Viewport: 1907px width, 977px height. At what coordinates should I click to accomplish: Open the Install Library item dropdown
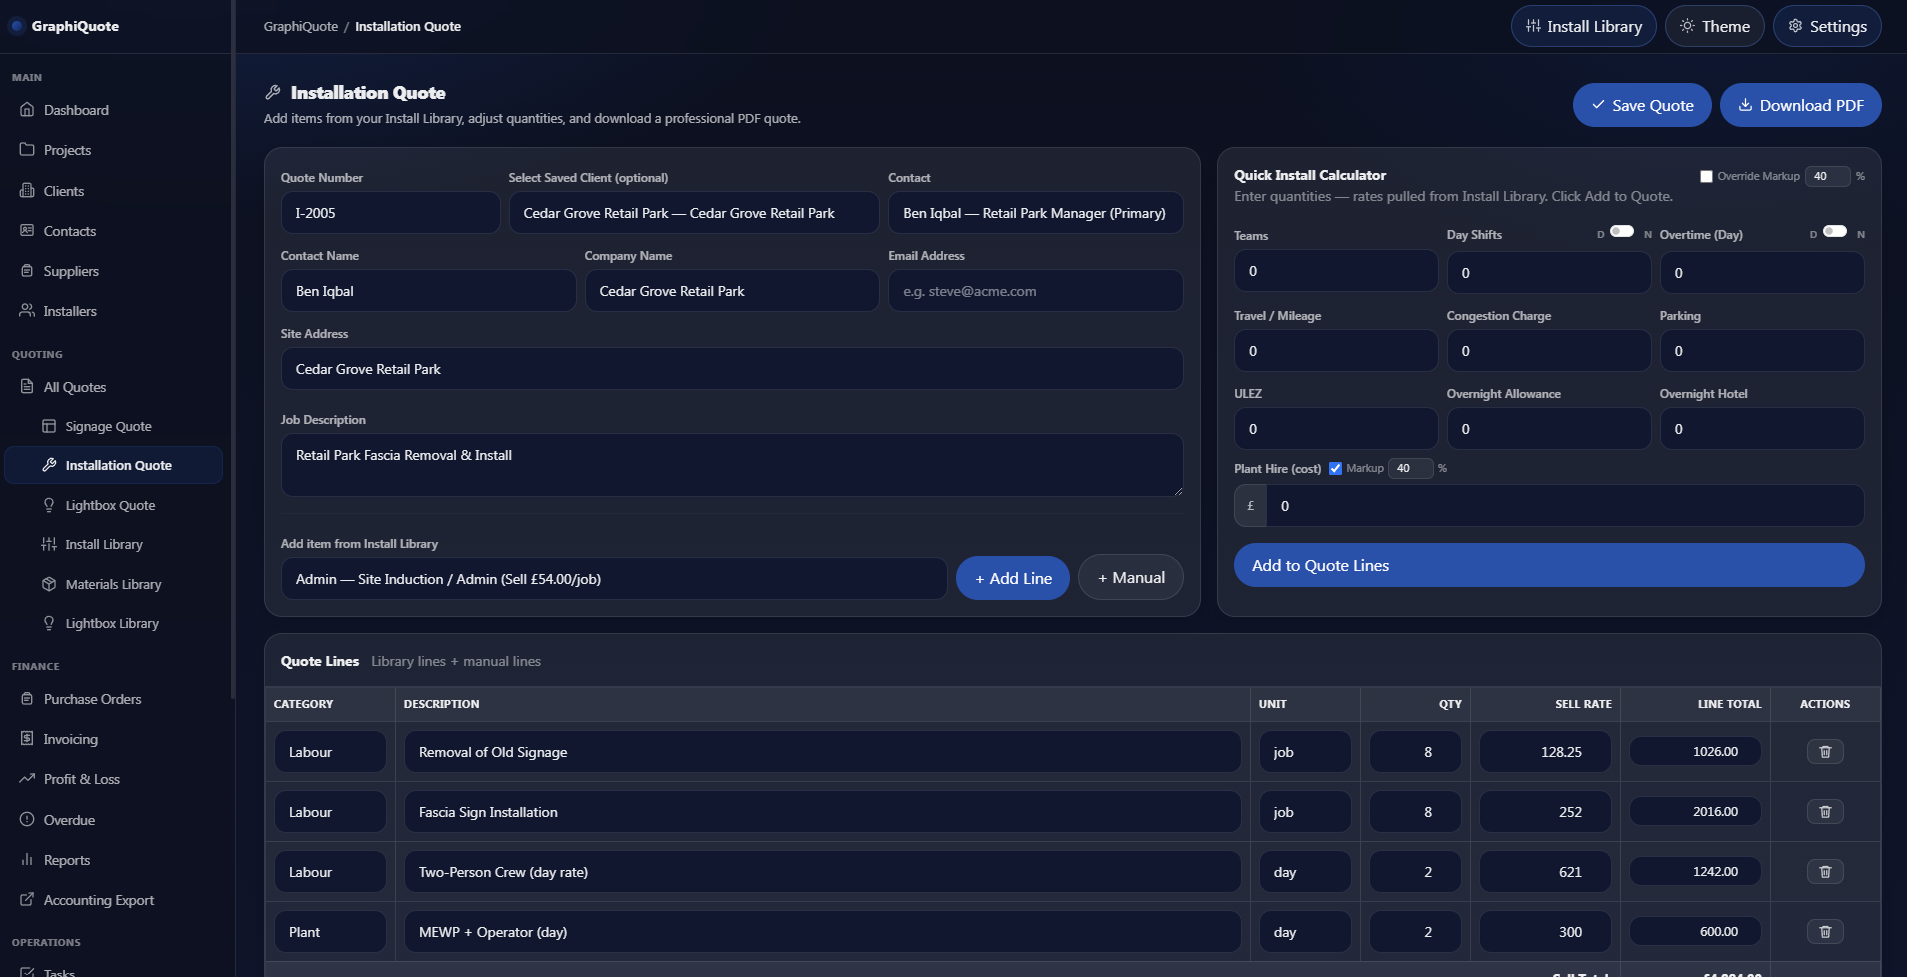coord(614,579)
